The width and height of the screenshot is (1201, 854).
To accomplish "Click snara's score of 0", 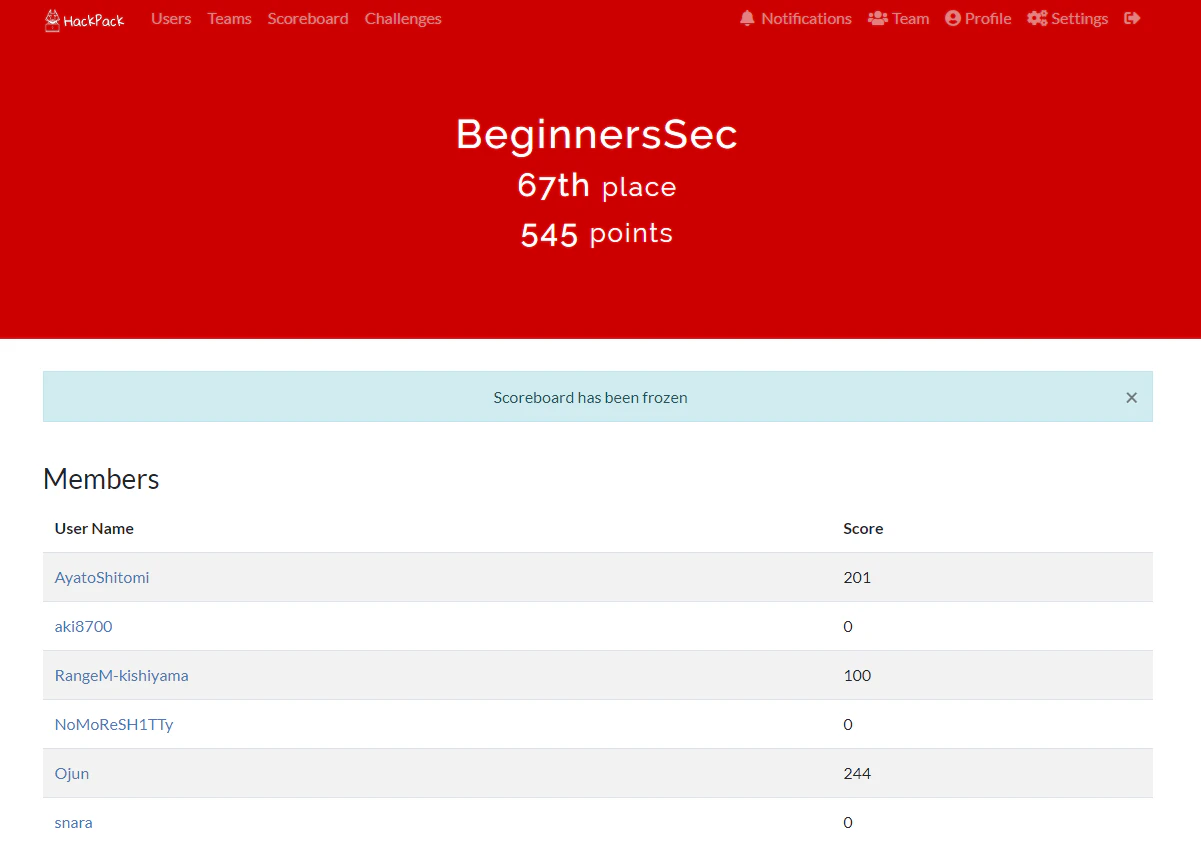I will point(848,822).
